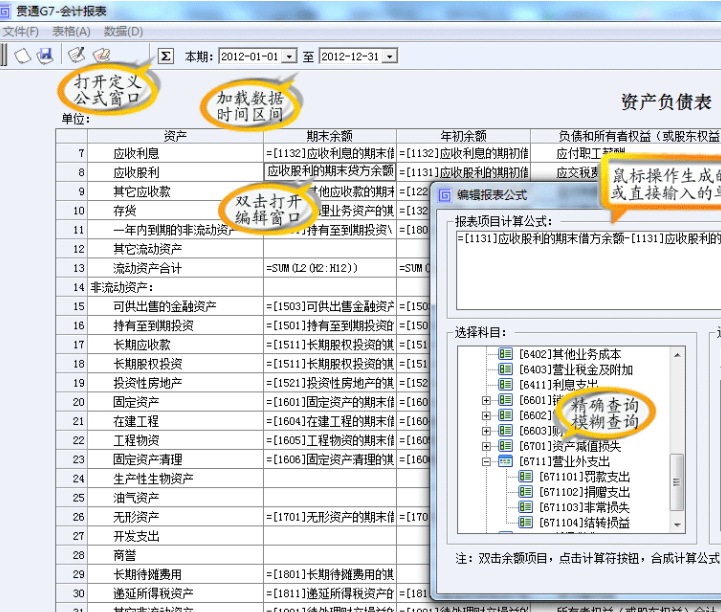The image size is (721, 612).
Task: Click the formula text box in dialog
Action: [x=589, y=270]
